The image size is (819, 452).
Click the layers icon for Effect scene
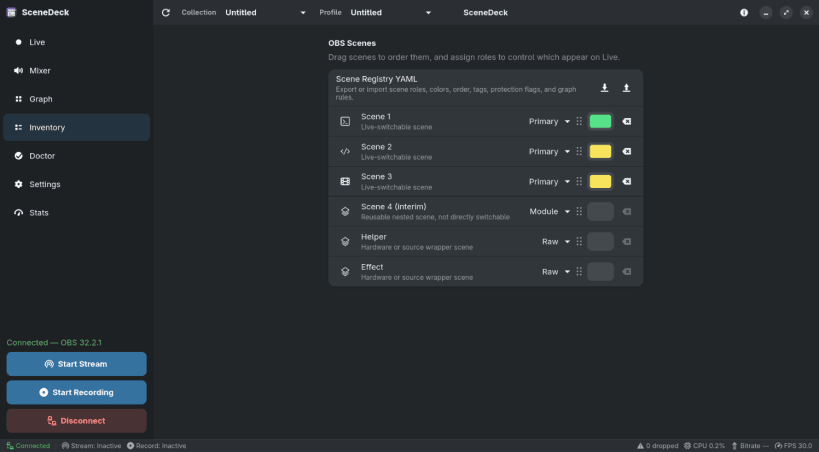point(345,272)
